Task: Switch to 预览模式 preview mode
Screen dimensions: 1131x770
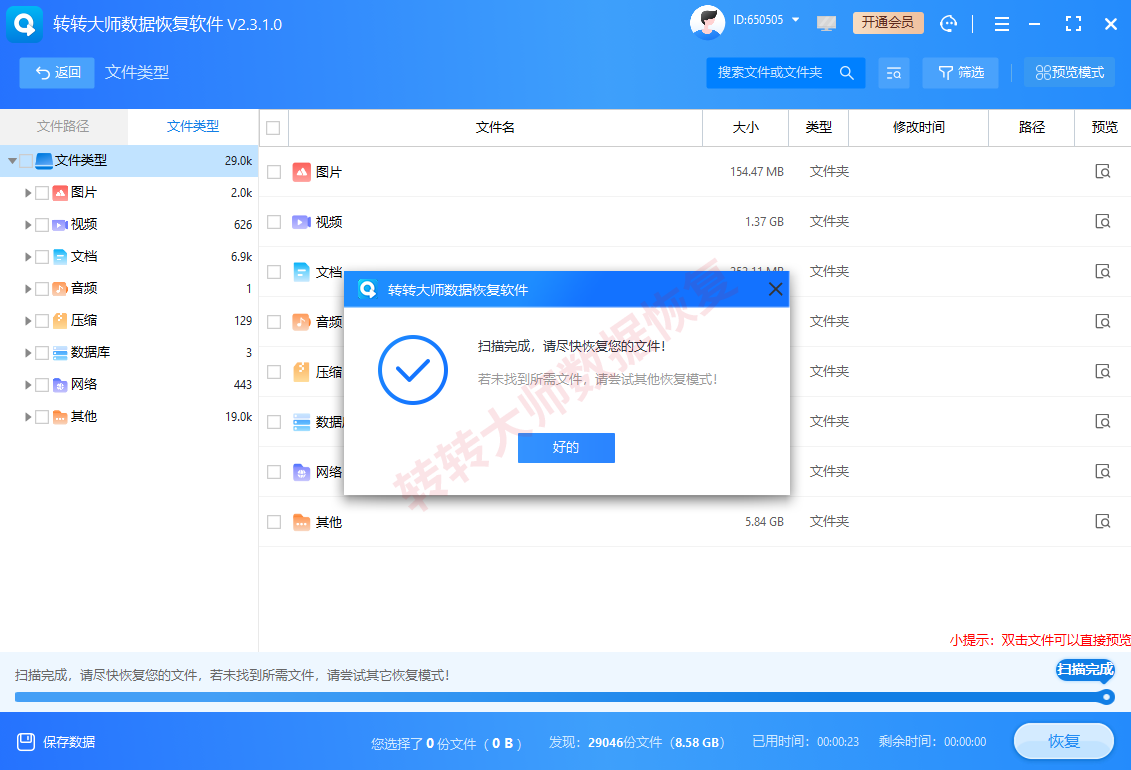Action: [1069, 73]
